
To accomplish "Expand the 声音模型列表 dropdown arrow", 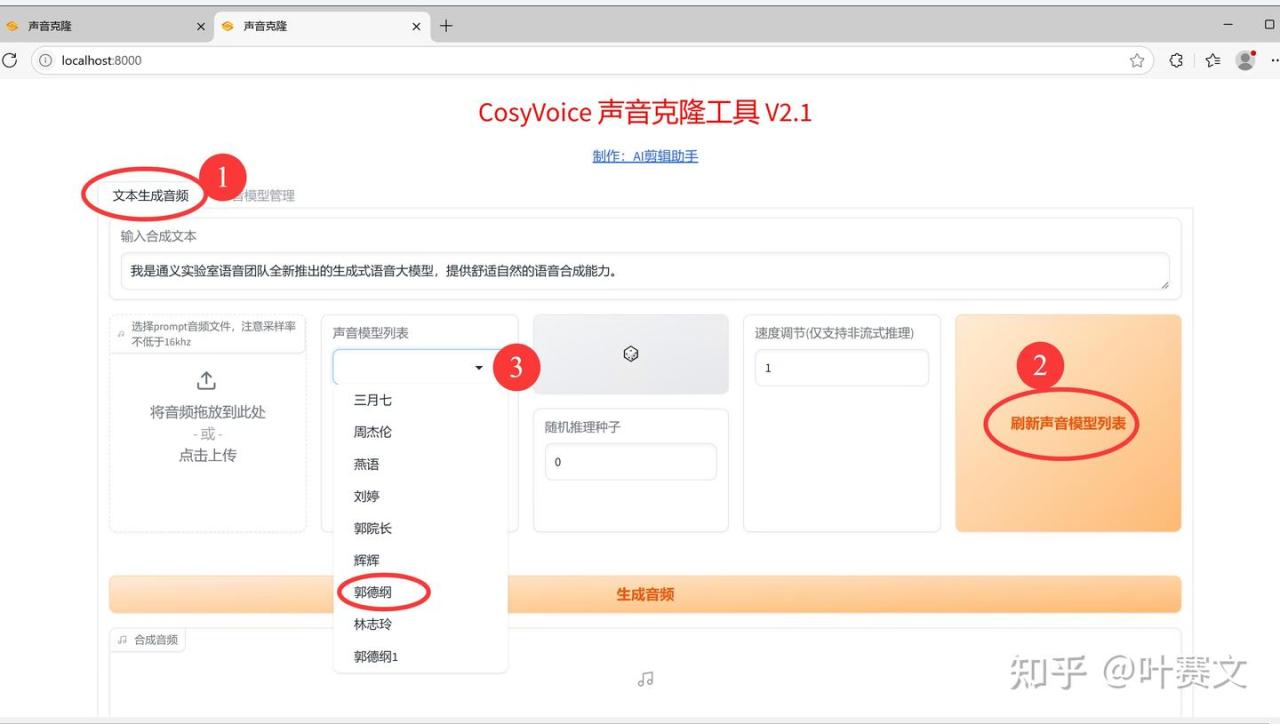I will [478, 368].
